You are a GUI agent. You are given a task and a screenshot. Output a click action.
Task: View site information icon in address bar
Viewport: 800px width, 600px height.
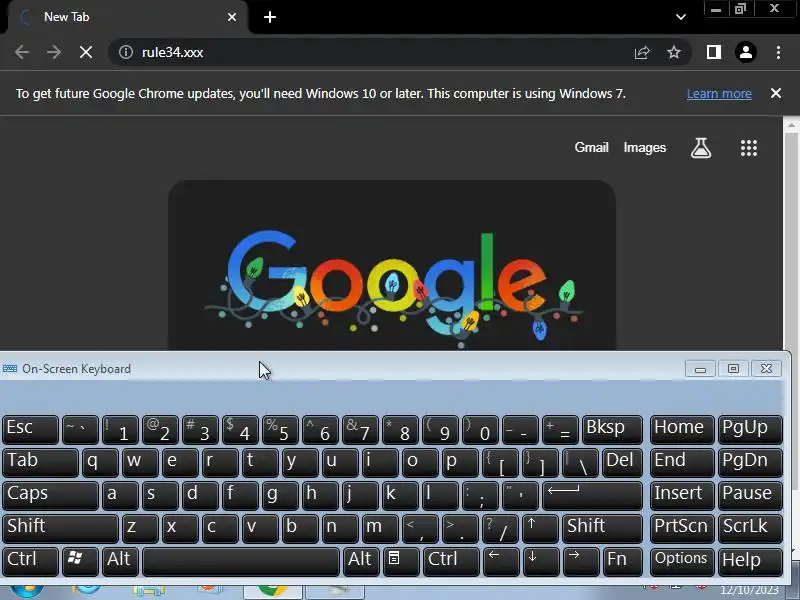click(x=126, y=52)
